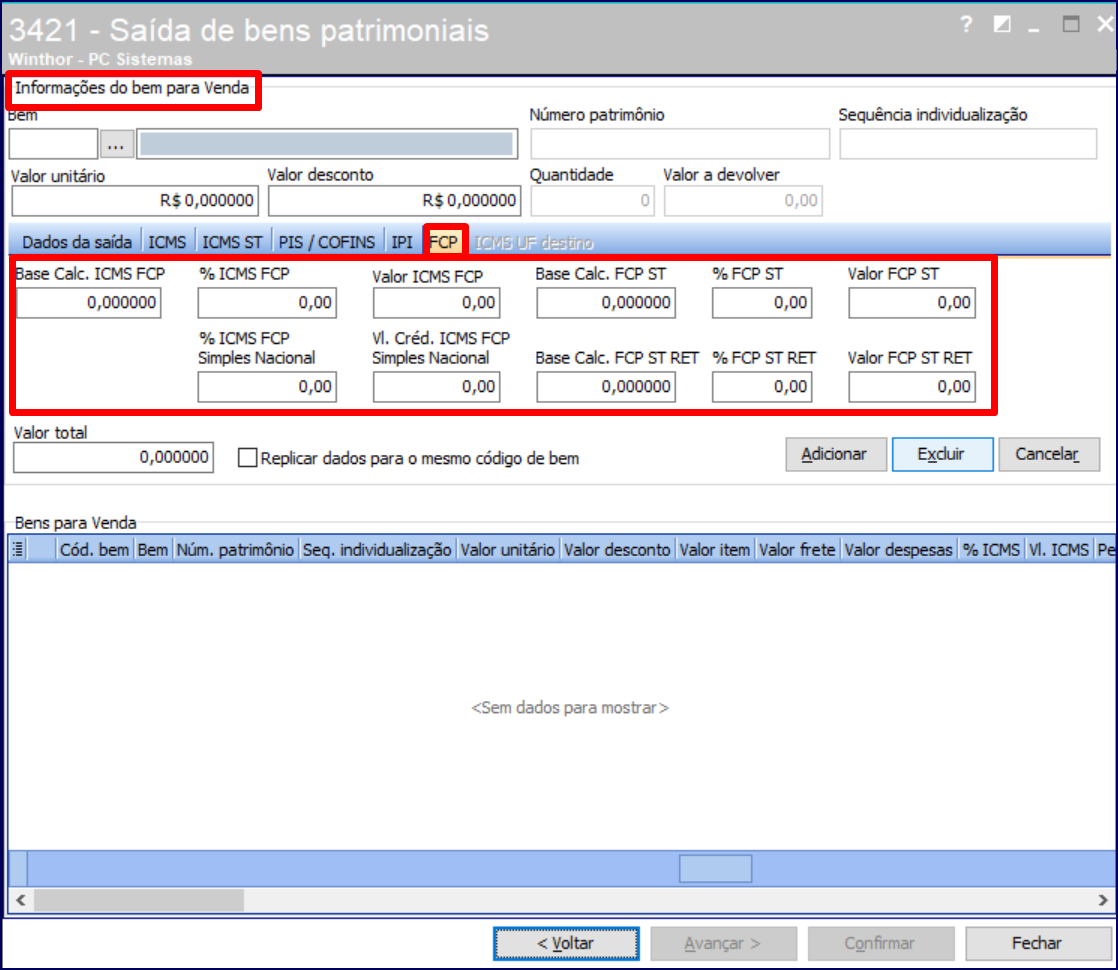Viewport: 1118px width, 970px height.
Task: Click the Adicionar button
Action: [x=836, y=454]
